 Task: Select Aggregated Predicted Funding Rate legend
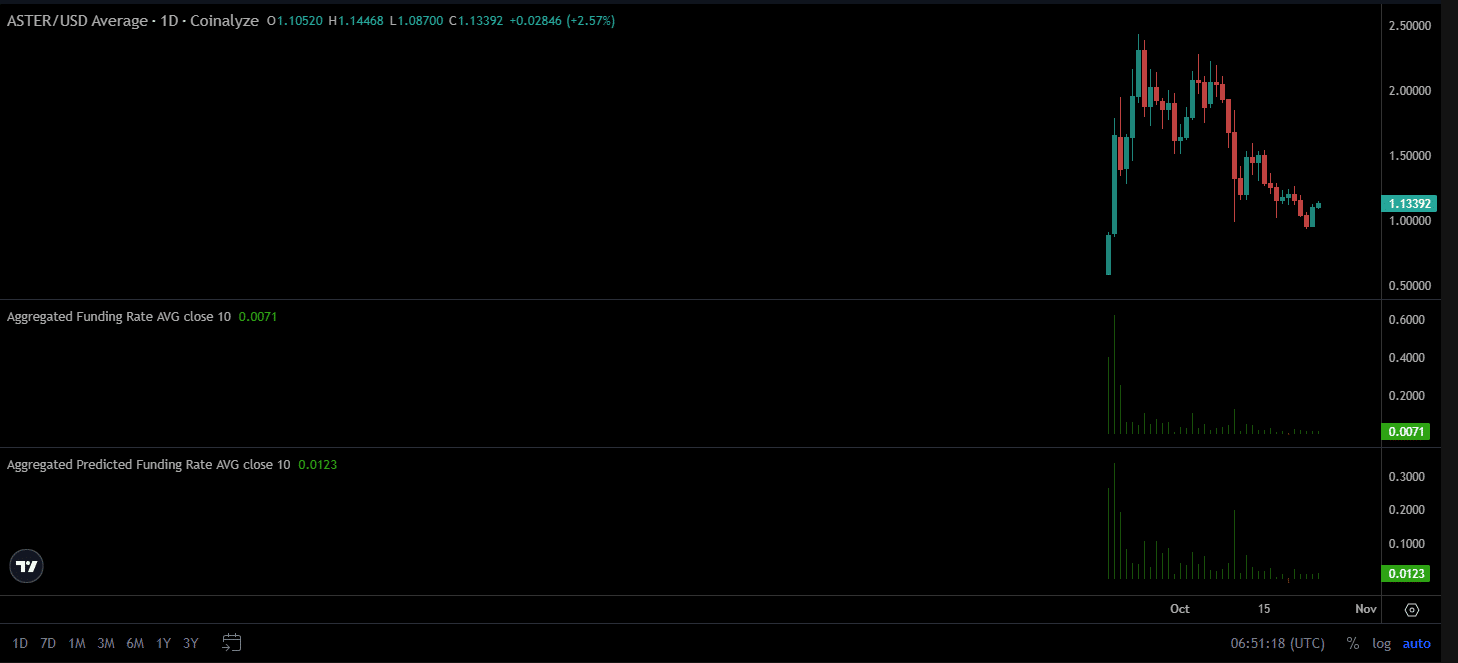click(148, 465)
